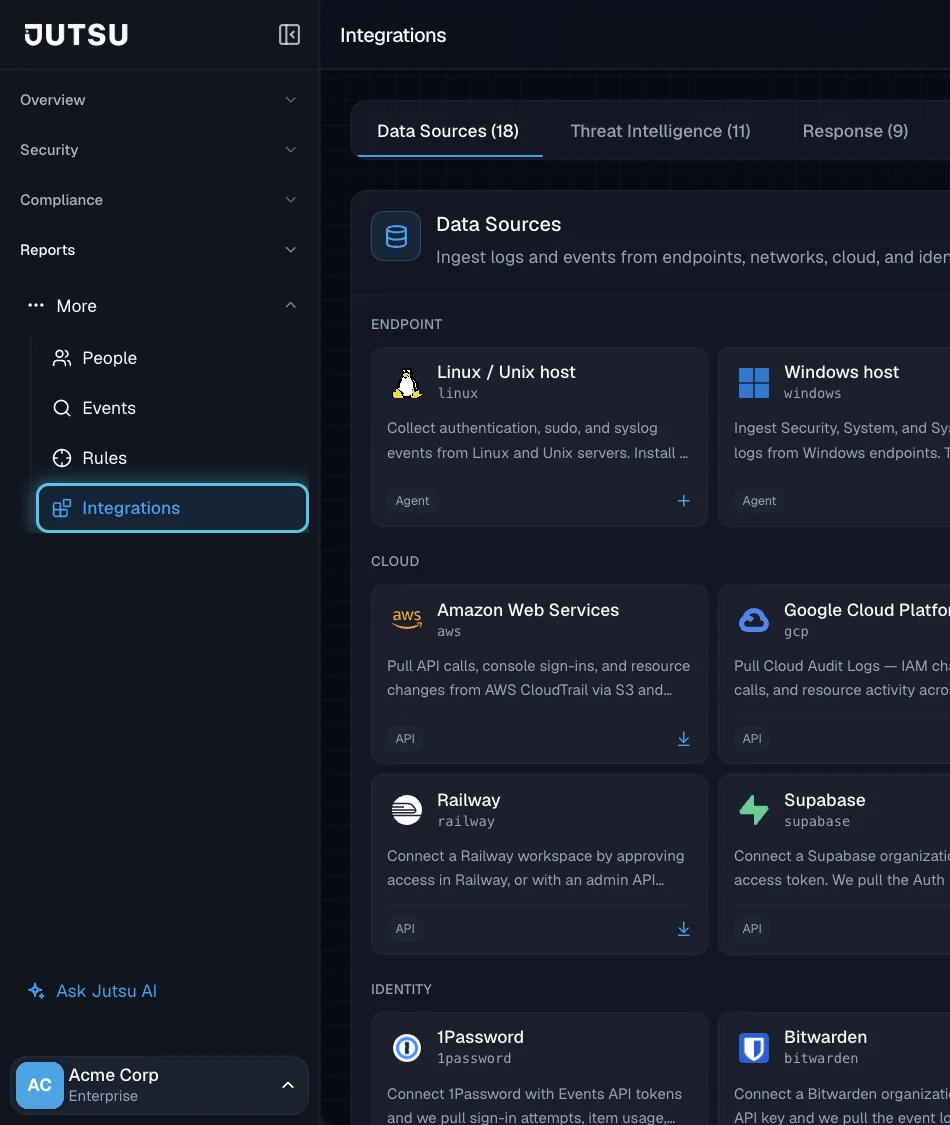
Task: Click the 1Password logo icon
Action: [x=407, y=1048]
